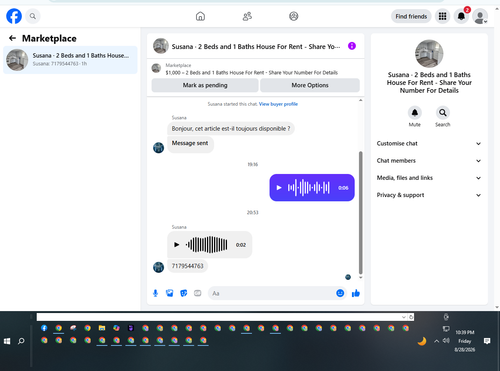This screenshot has height=371, width=500.
Task: Send a thumbs-up like
Action: point(356,293)
